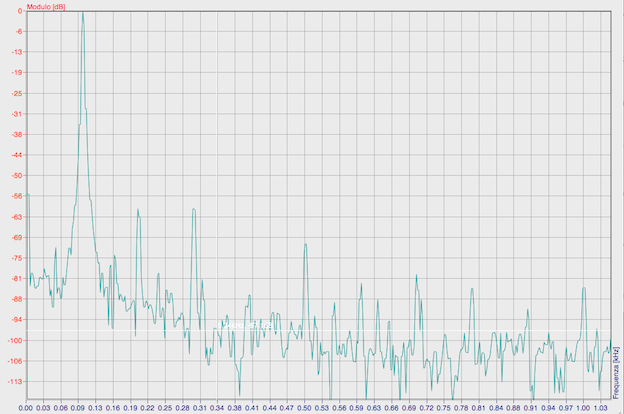Click the "1.00" frequency tick label
The height and width of the screenshot is (414, 624).
point(583,408)
